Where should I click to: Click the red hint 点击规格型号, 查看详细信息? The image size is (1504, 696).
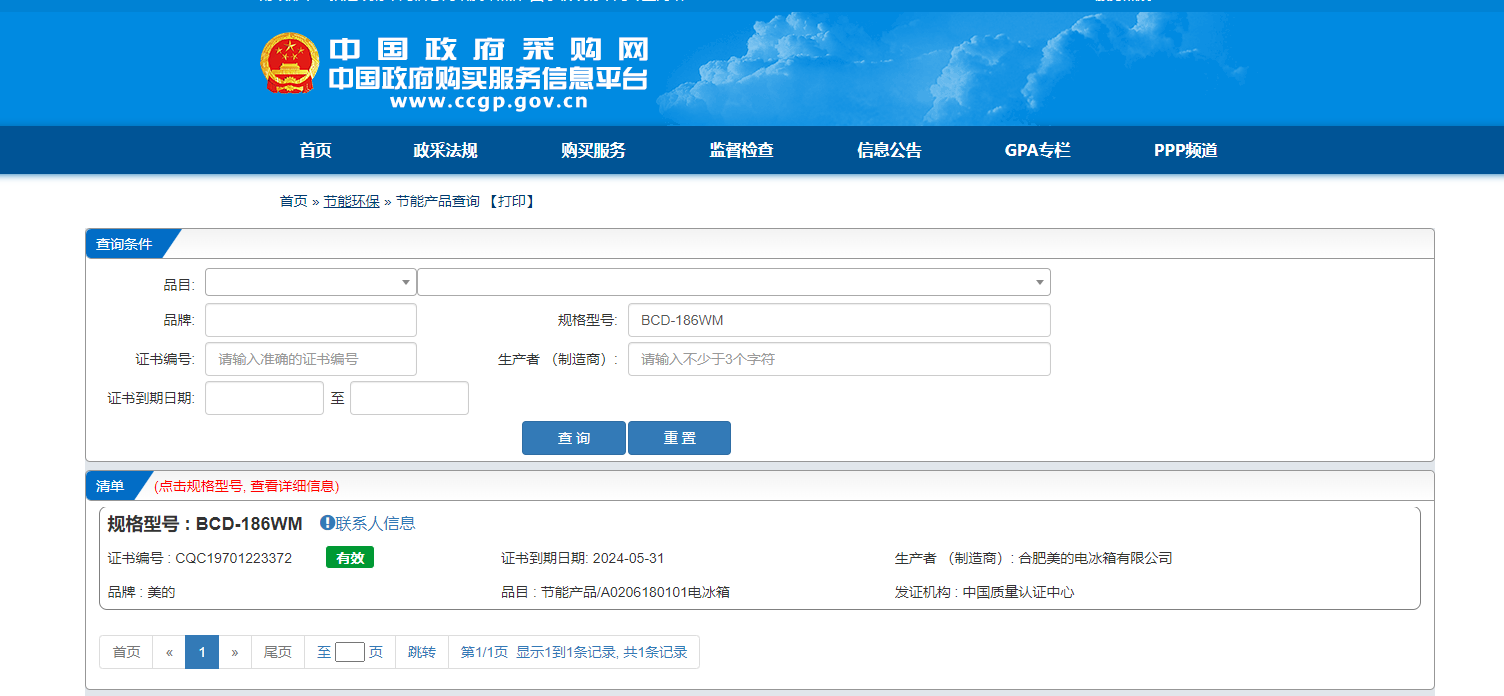(x=247, y=486)
